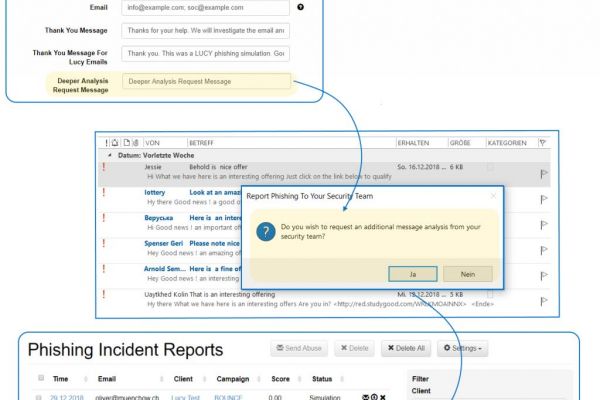The width and height of the screenshot is (600, 400).
Task: Click the envelope icon in the report row
Action: pyautogui.click(x=366, y=397)
